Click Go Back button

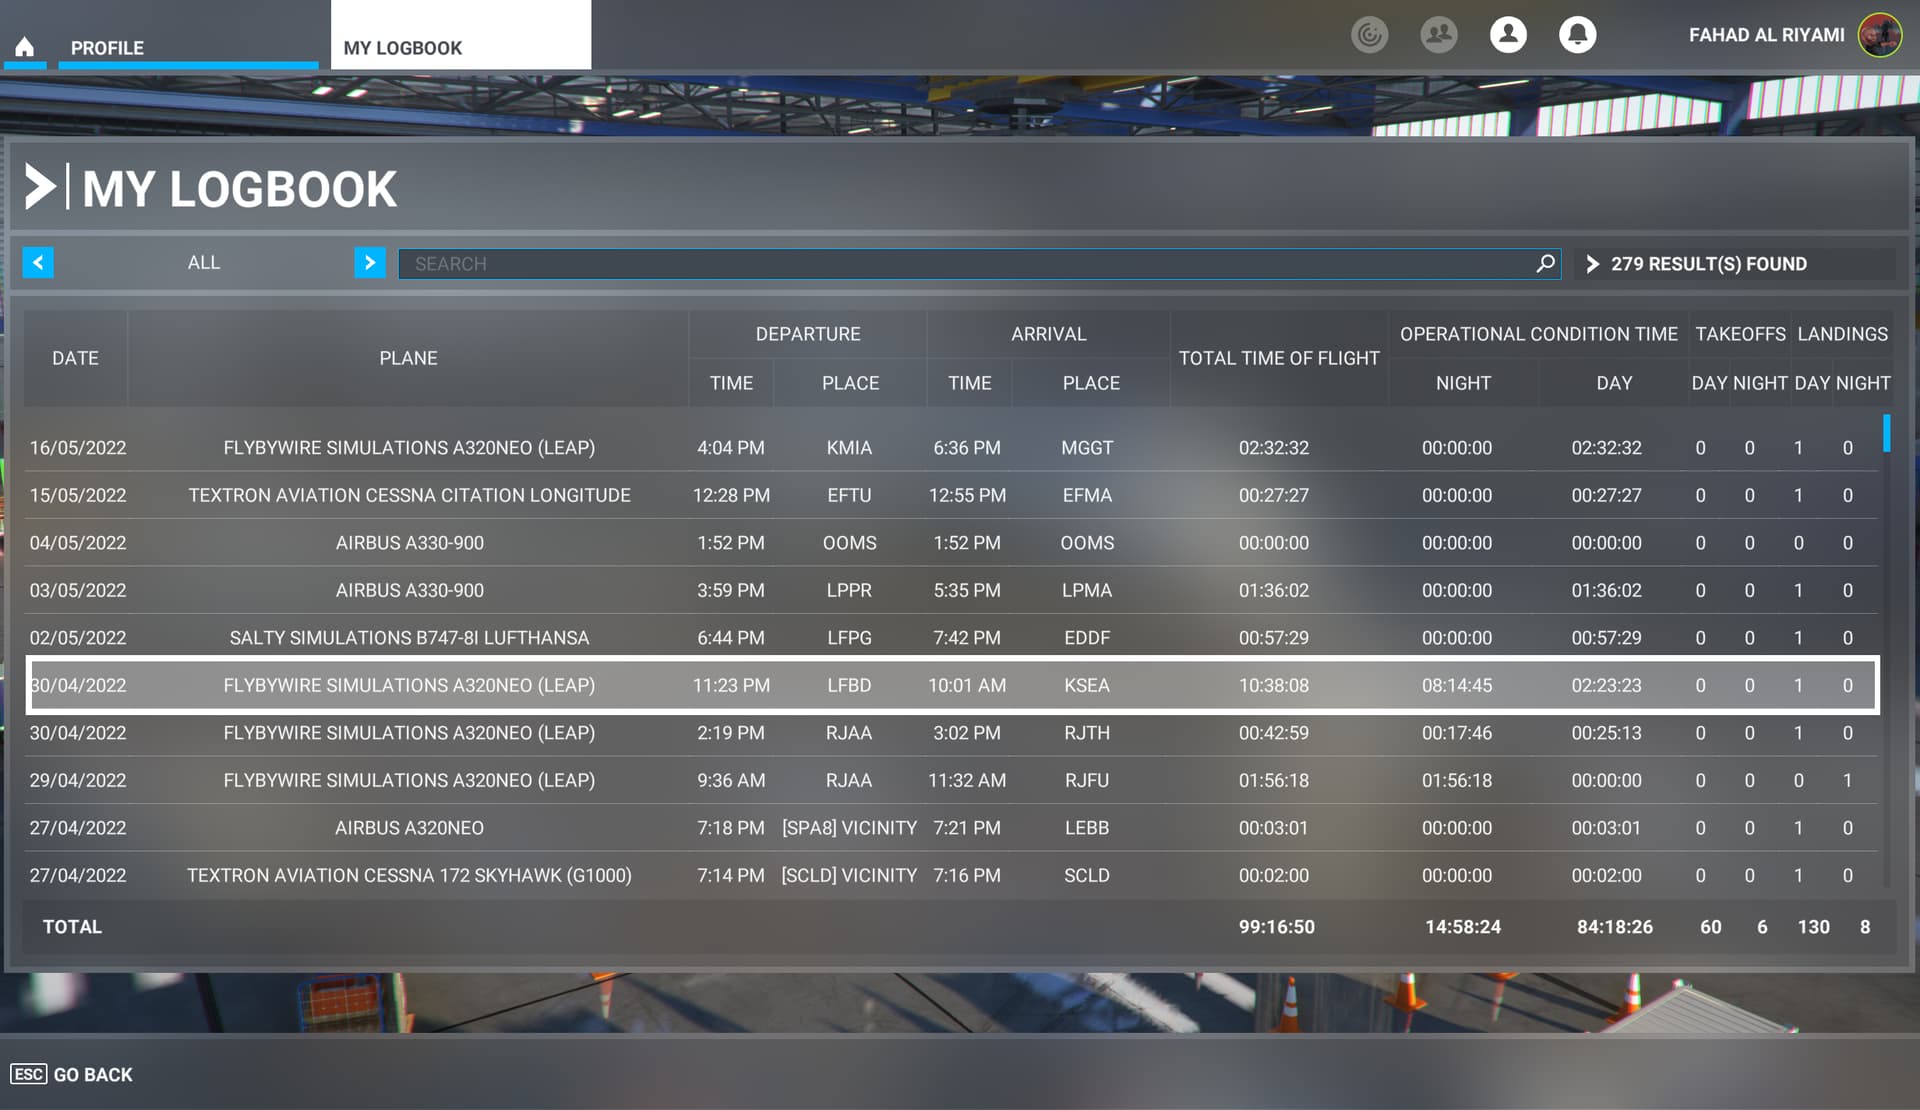pyautogui.click(x=92, y=1074)
